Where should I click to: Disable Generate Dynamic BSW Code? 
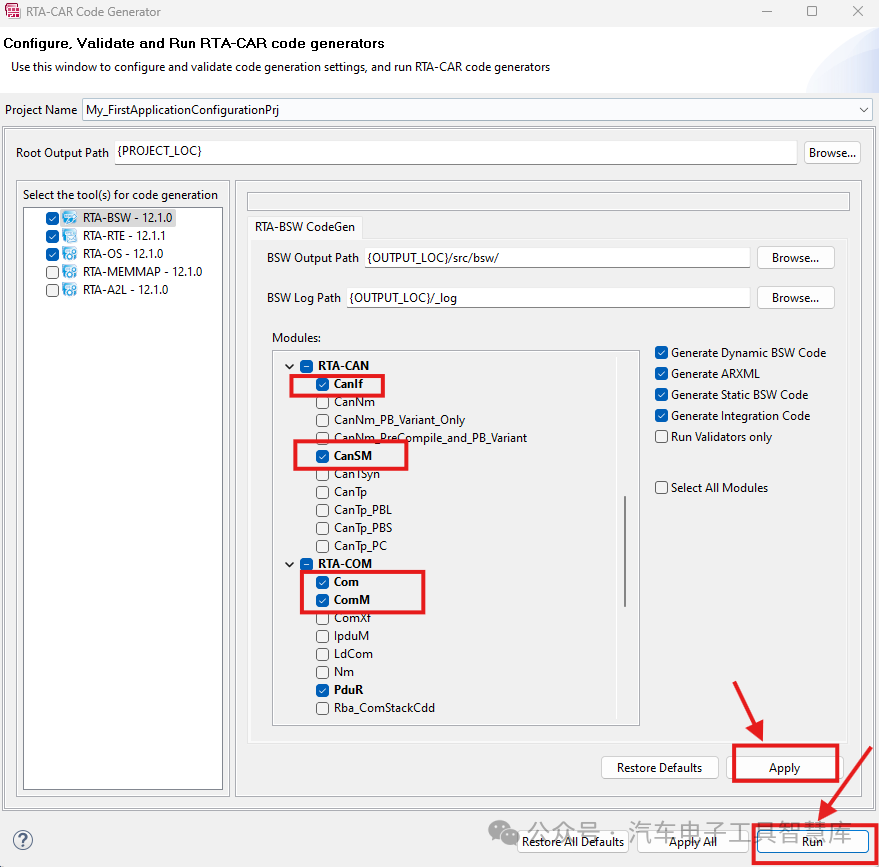tap(661, 353)
